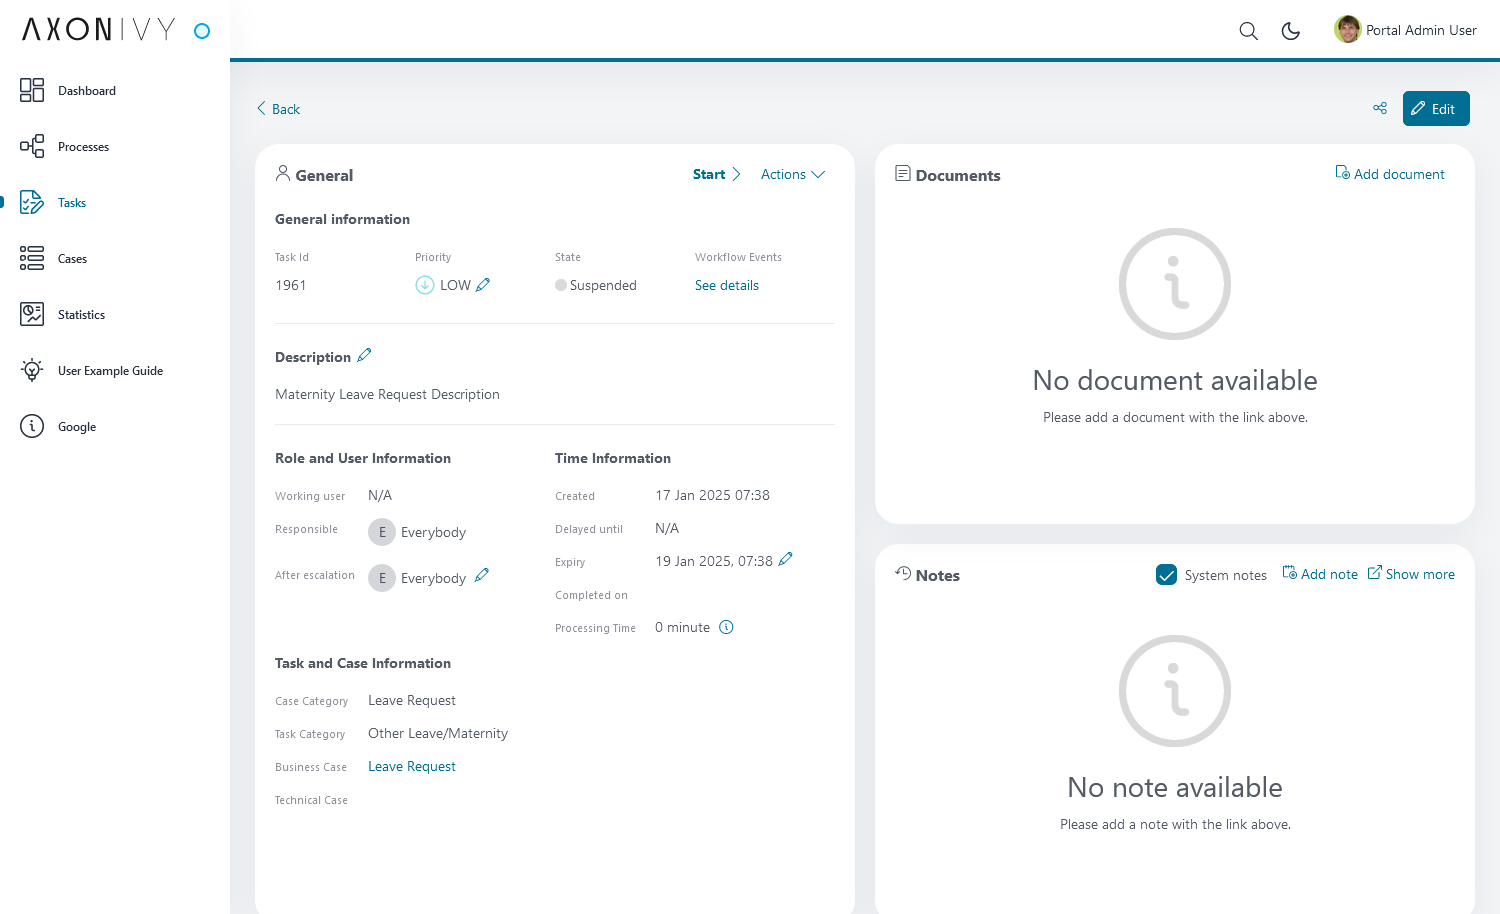Edit expiry date pencil icon

785,560
